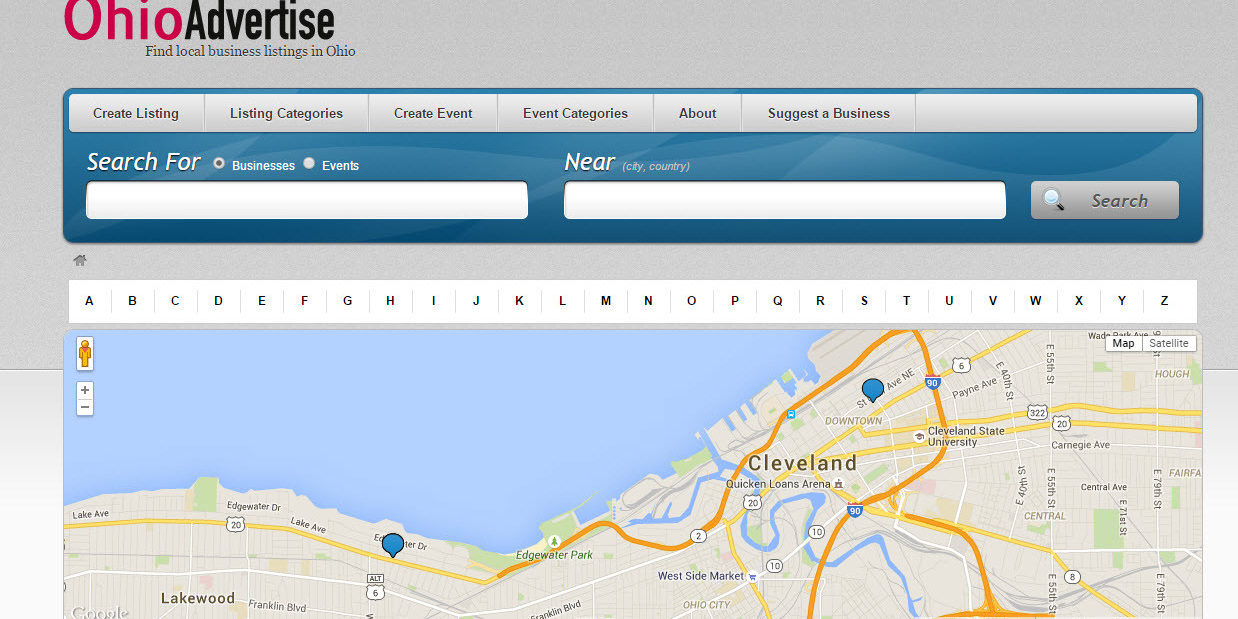Click the Search For text field
Image resolution: width=1238 pixels, height=619 pixels.
click(307, 200)
